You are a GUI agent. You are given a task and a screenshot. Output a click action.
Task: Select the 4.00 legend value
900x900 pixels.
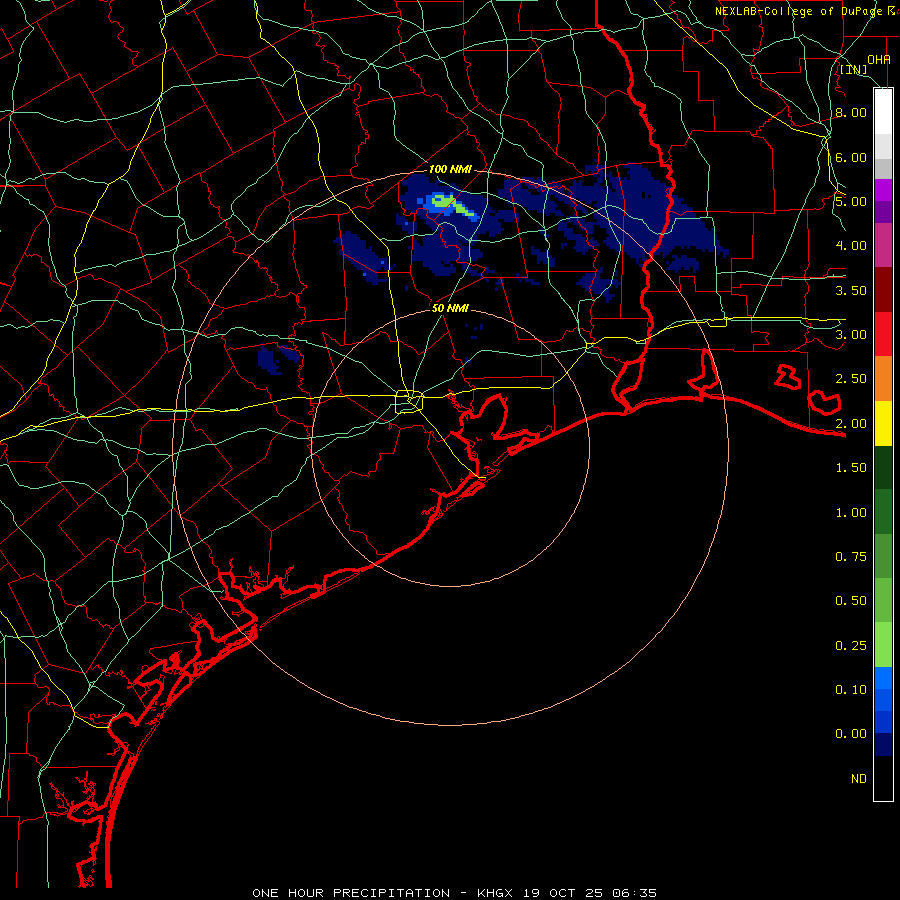click(851, 246)
